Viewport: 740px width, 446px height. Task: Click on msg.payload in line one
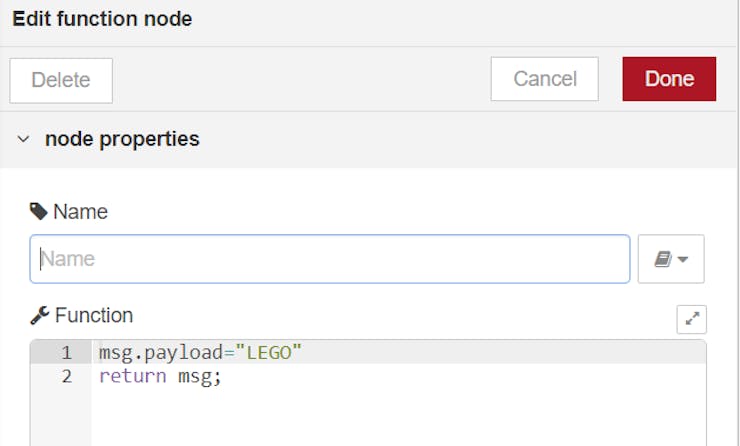(x=161, y=353)
